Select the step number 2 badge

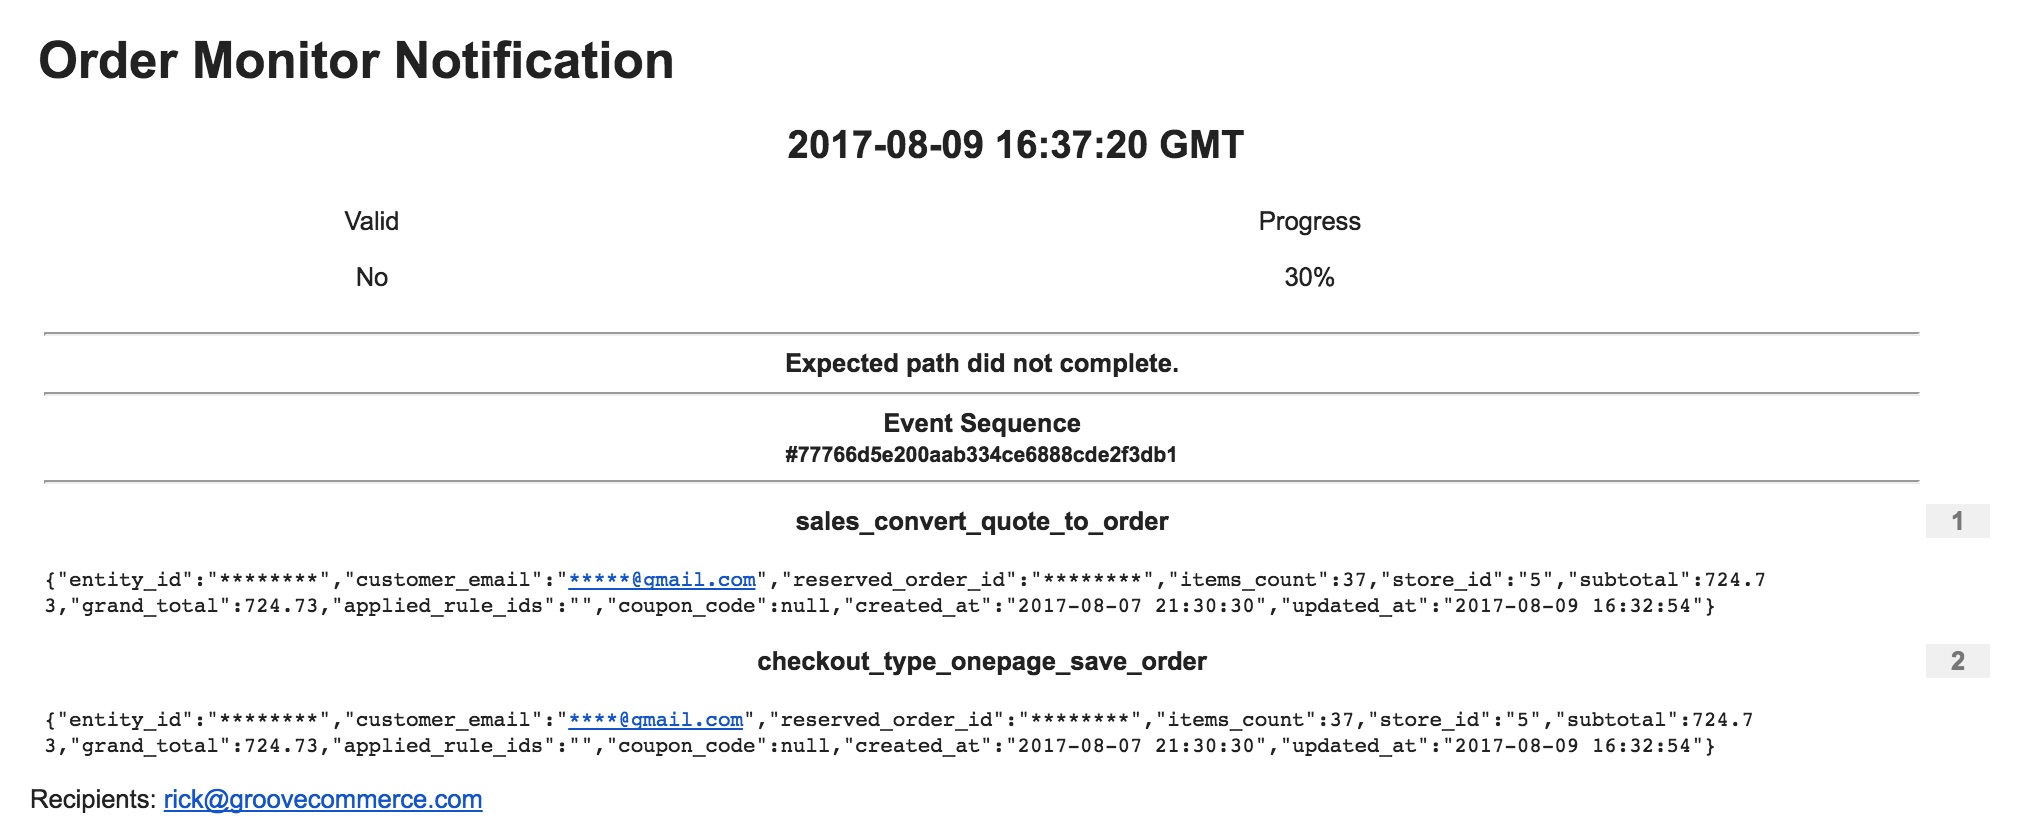tap(1957, 661)
